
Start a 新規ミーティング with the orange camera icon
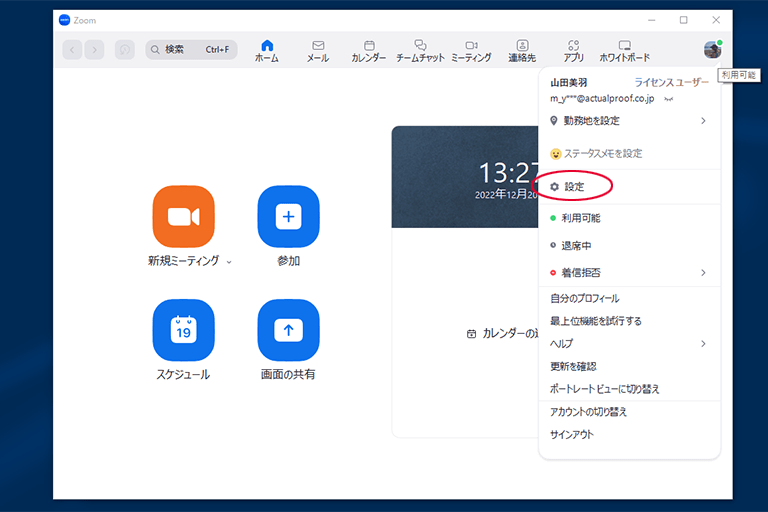pyautogui.click(x=184, y=216)
